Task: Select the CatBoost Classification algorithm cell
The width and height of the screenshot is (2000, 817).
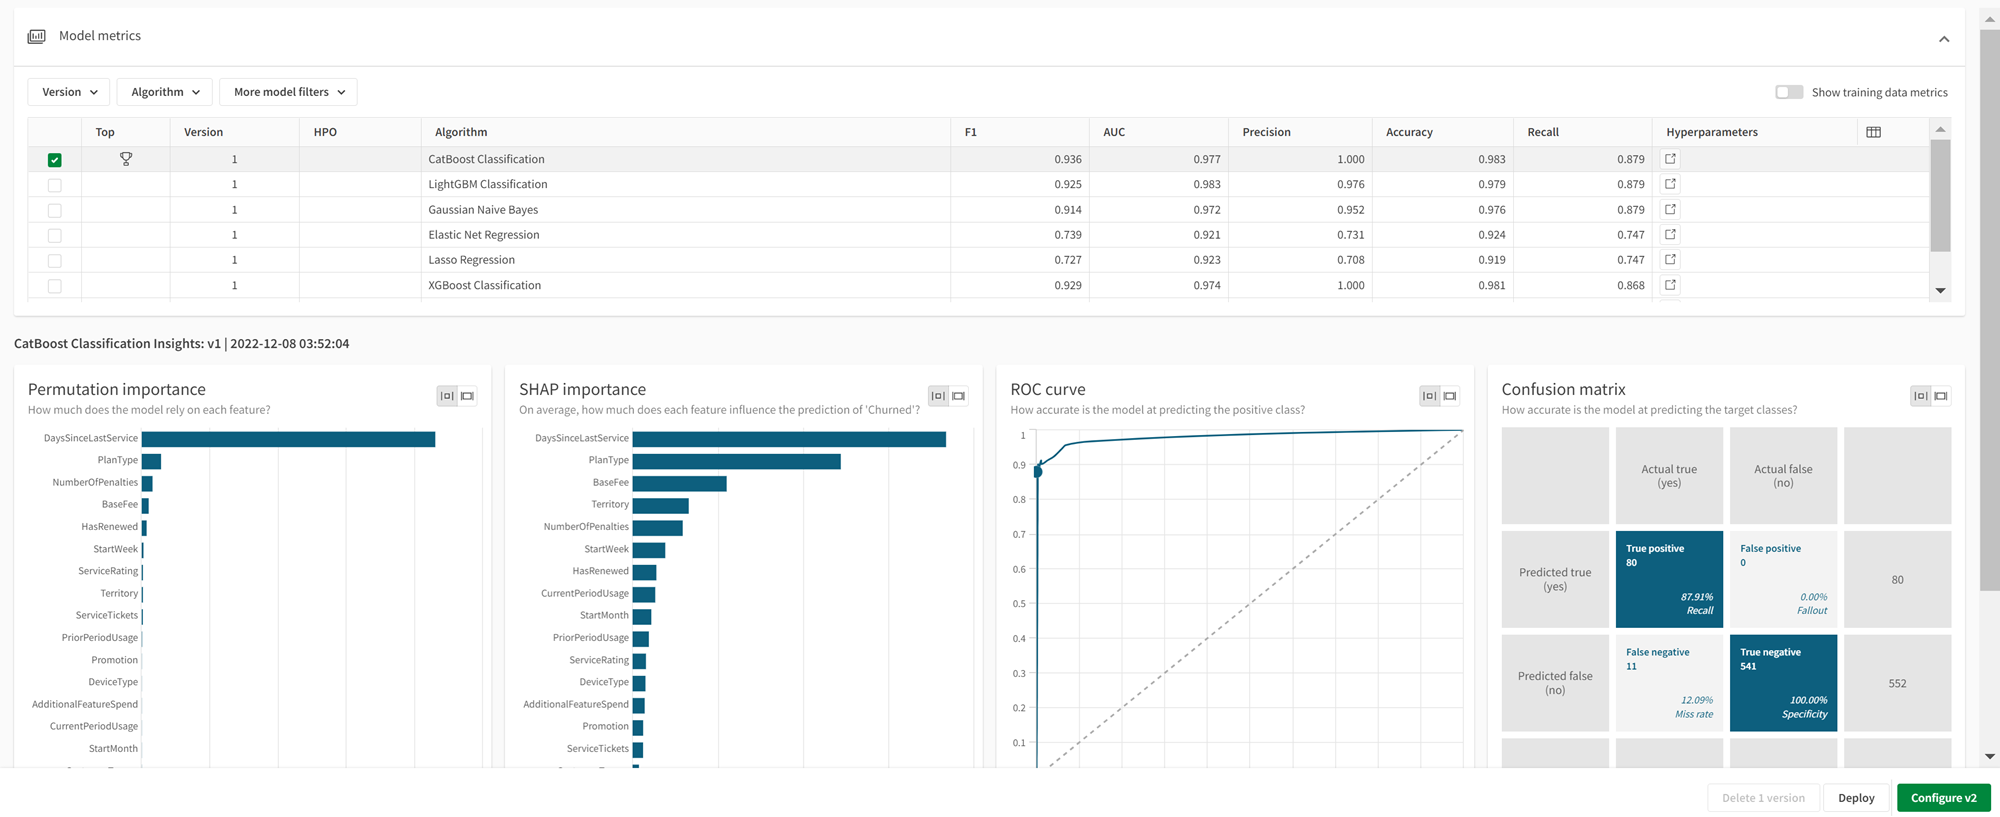Action: (685, 159)
